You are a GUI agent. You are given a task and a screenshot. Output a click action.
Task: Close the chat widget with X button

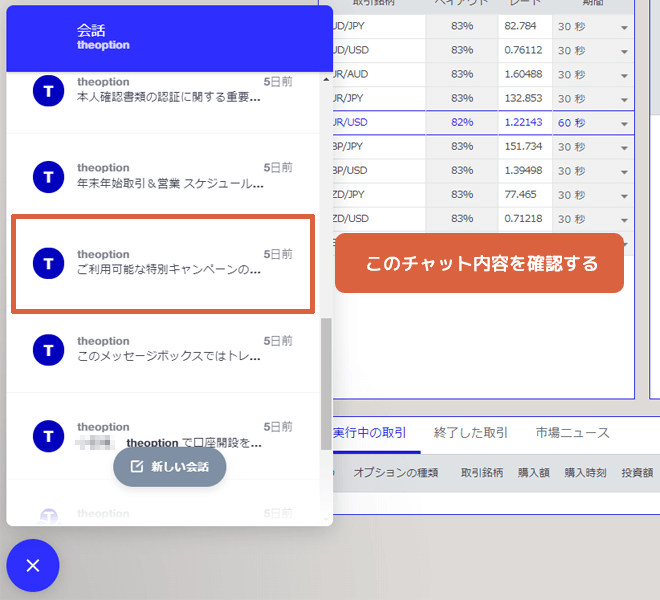pos(33,565)
